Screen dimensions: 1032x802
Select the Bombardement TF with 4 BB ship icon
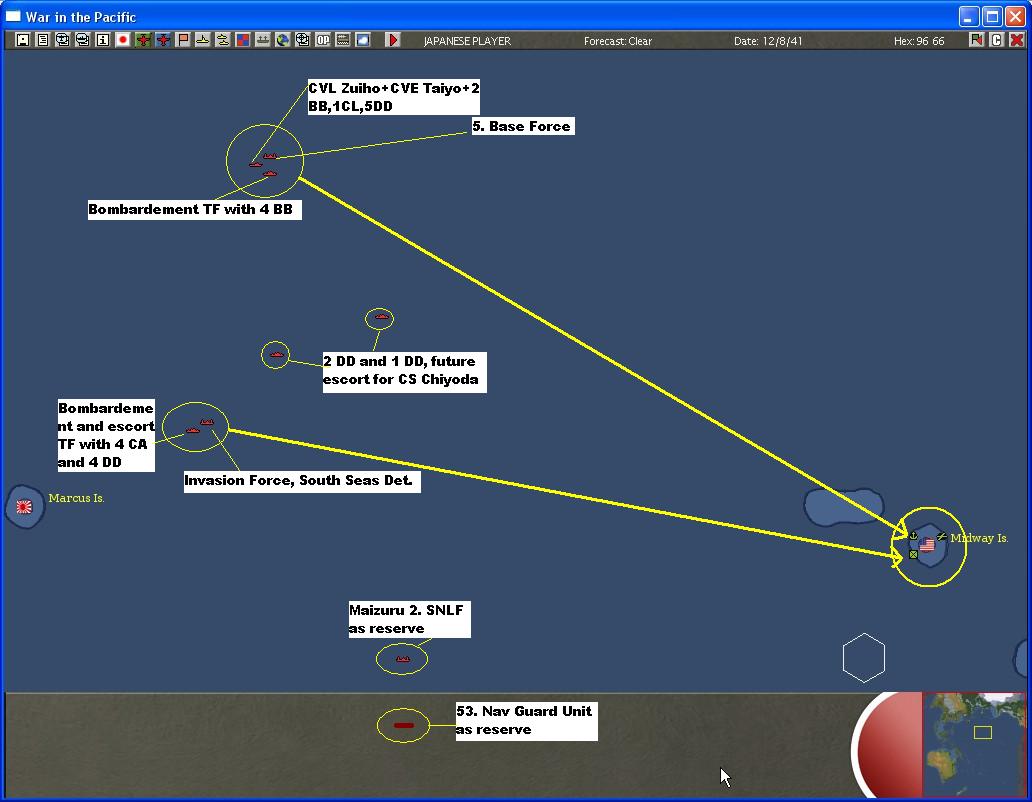tap(270, 174)
